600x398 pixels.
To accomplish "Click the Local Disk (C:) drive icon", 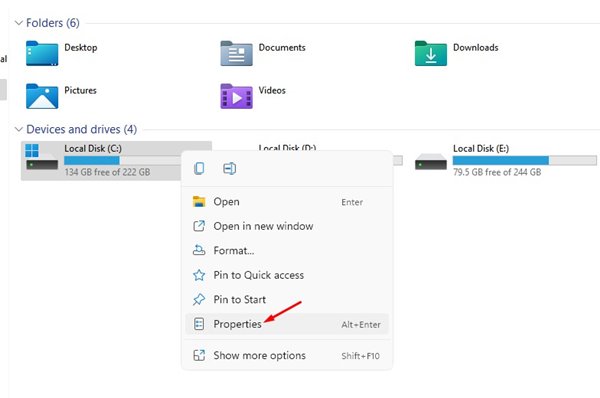I will (x=41, y=157).
